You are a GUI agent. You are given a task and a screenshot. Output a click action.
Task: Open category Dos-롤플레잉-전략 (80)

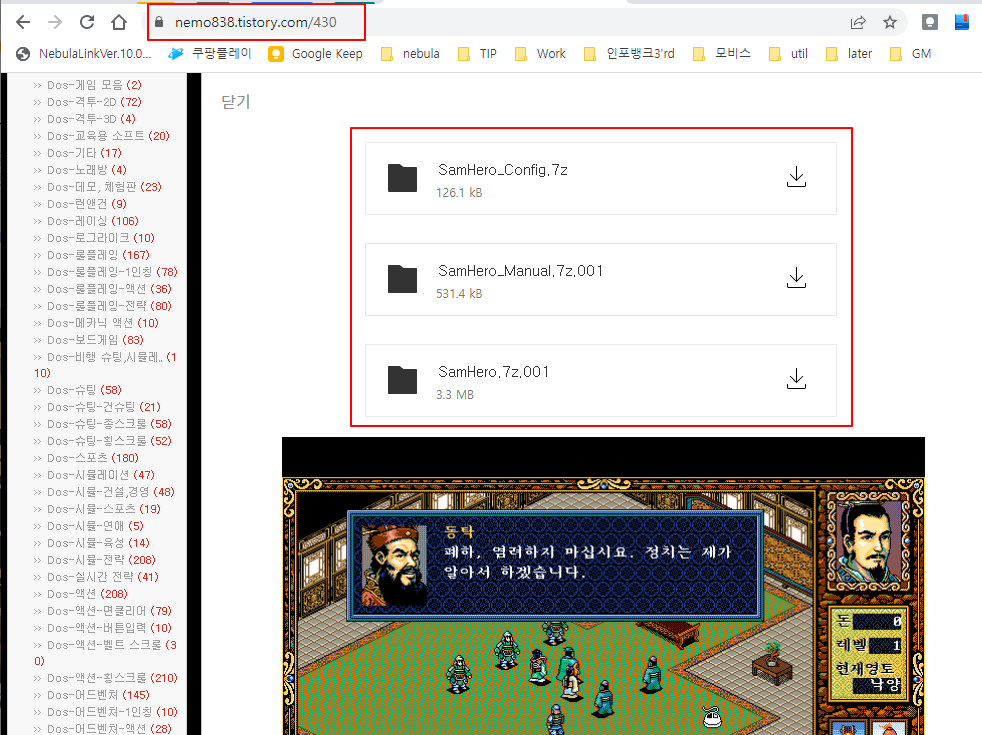pos(109,306)
